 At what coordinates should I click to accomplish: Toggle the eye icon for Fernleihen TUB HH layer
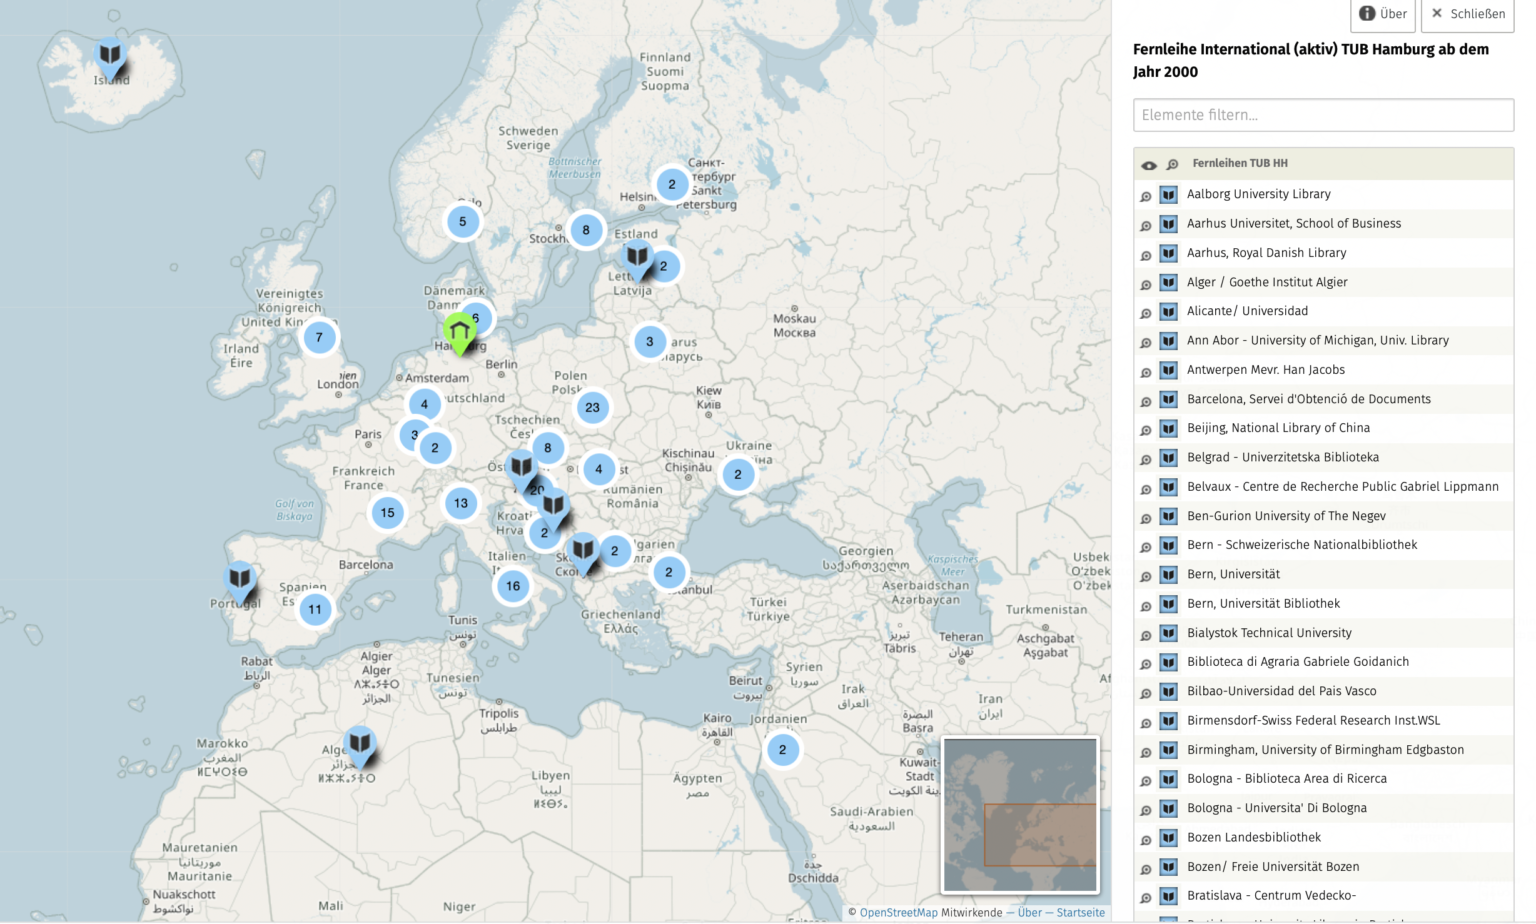1149,165
